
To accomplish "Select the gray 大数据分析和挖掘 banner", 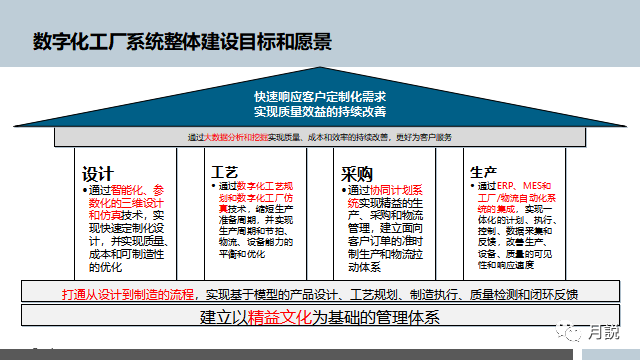I will click(x=320, y=137).
